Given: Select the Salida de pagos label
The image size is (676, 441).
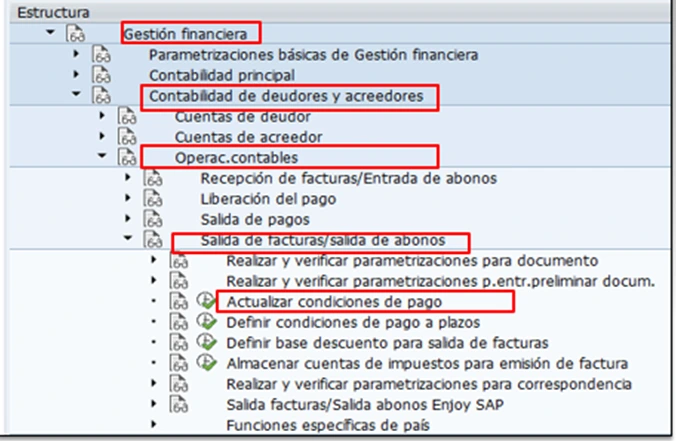Looking at the screenshot, I should pyautogui.click(x=255, y=220).
